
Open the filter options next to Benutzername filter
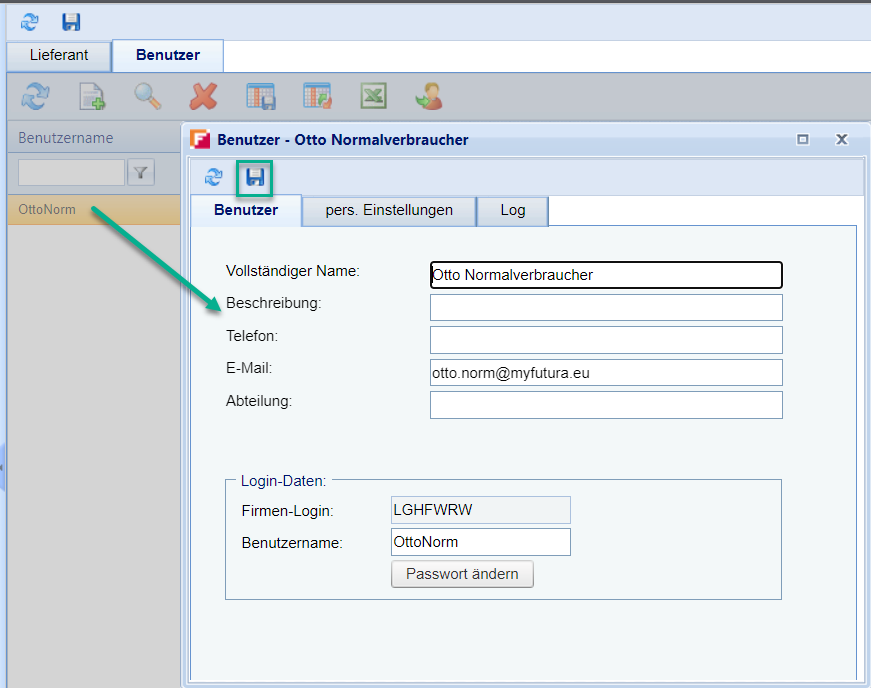point(141,173)
